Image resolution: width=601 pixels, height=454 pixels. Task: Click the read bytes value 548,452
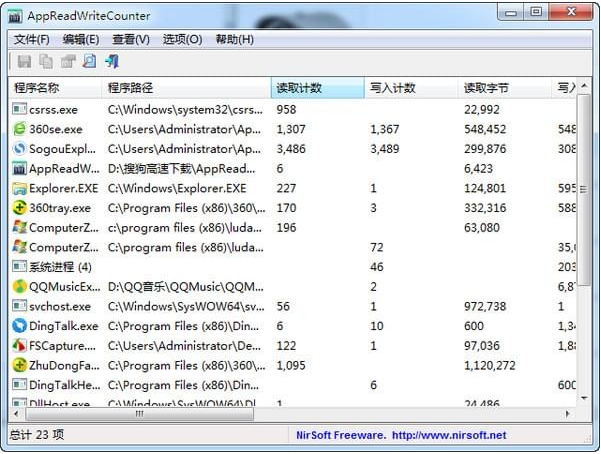click(x=485, y=129)
